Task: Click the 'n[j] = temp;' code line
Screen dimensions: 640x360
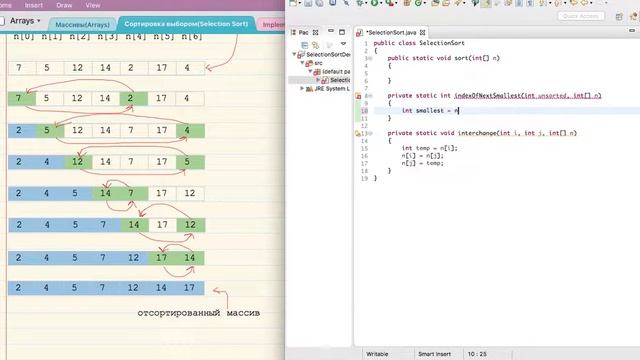Action: tap(422, 163)
